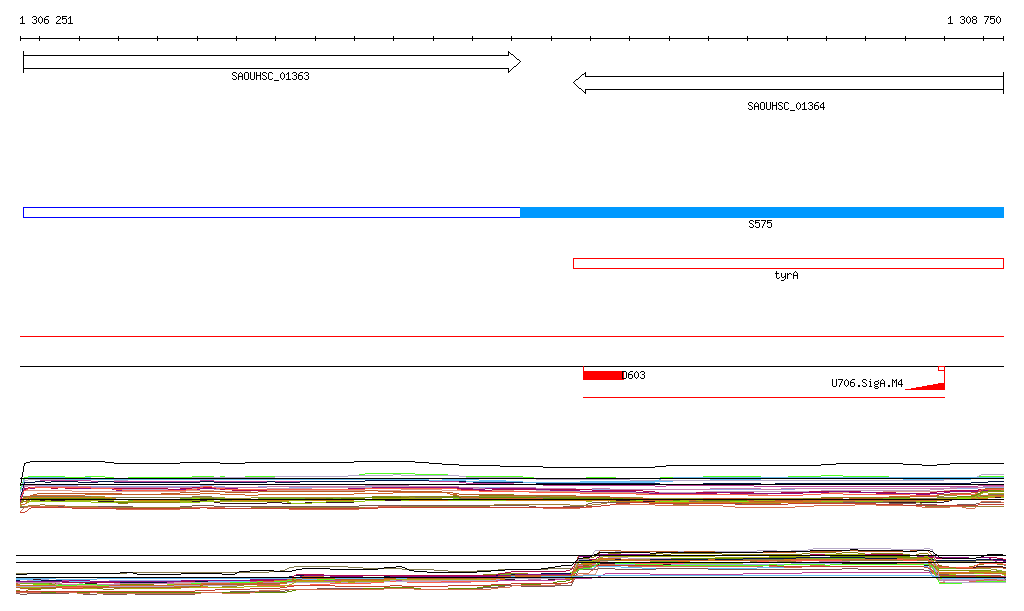Select the red tyrA gene box

click(788, 264)
